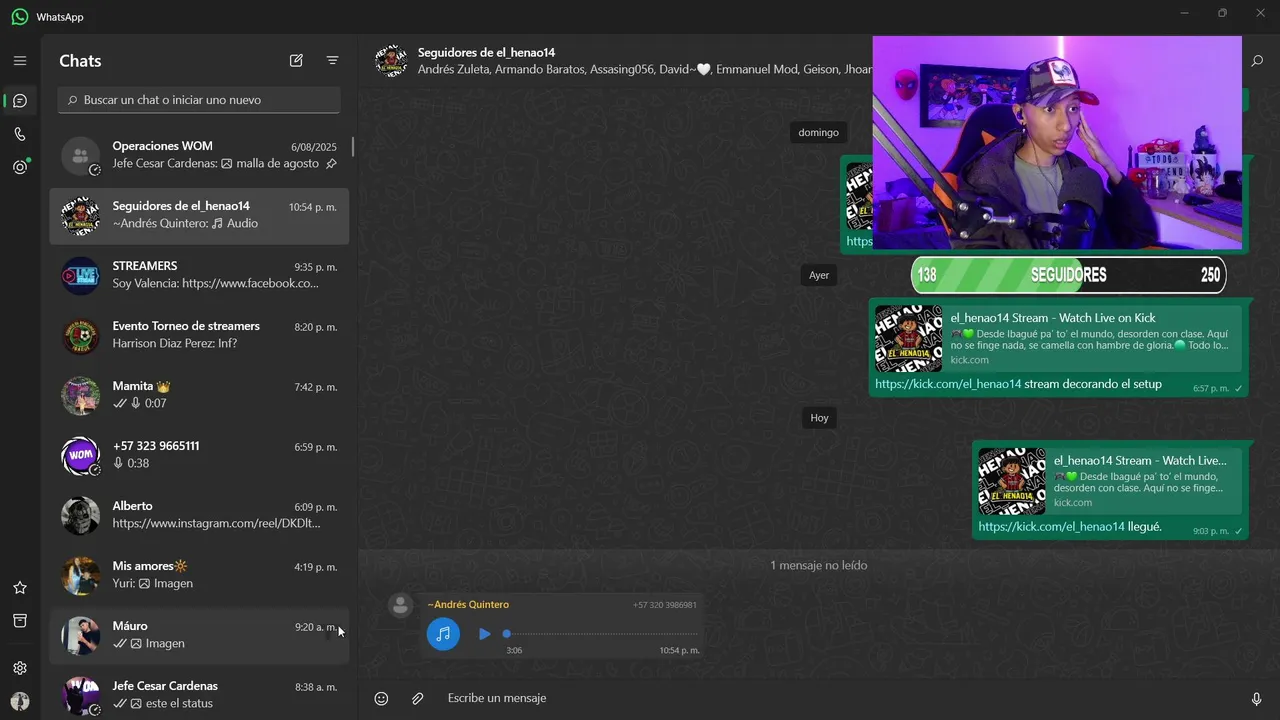Seek the audio message progress slider
The height and width of the screenshot is (720, 1280).
click(x=602, y=633)
